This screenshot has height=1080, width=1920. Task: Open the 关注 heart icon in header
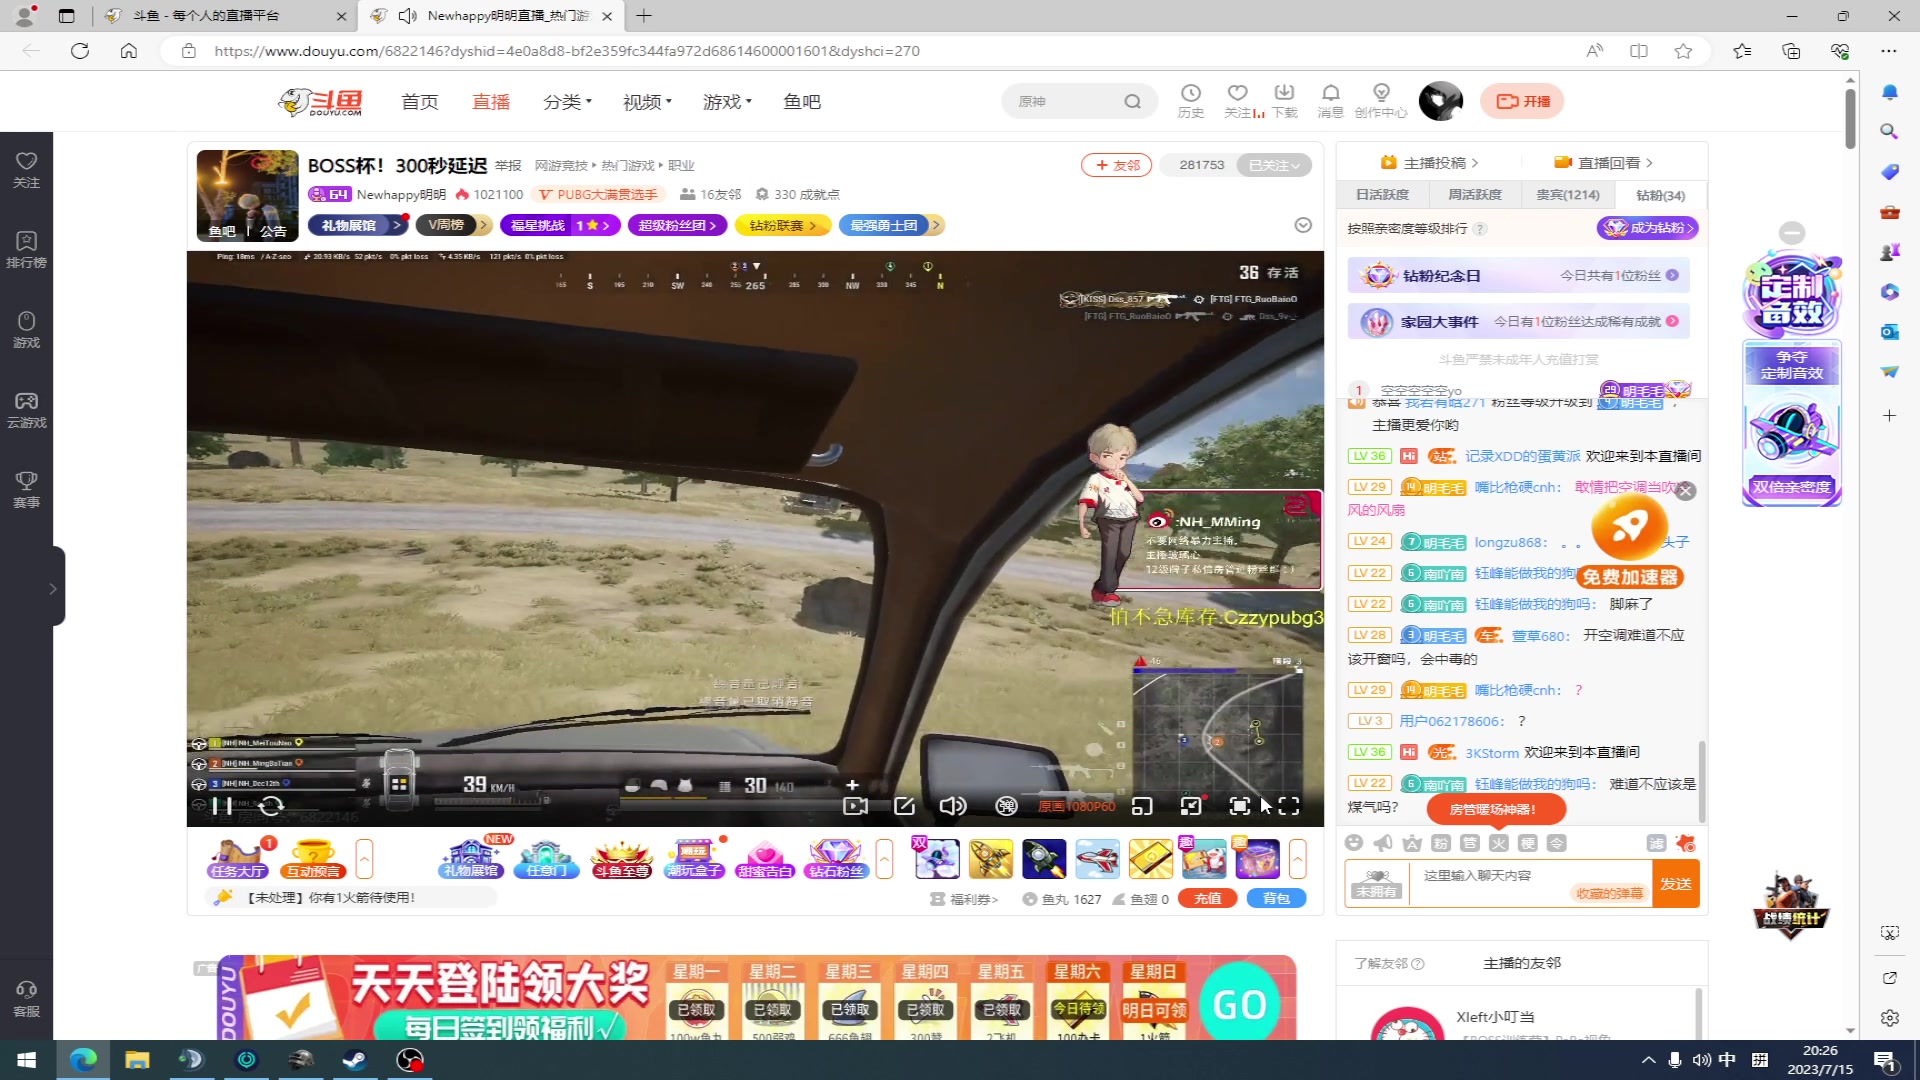click(1238, 101)
